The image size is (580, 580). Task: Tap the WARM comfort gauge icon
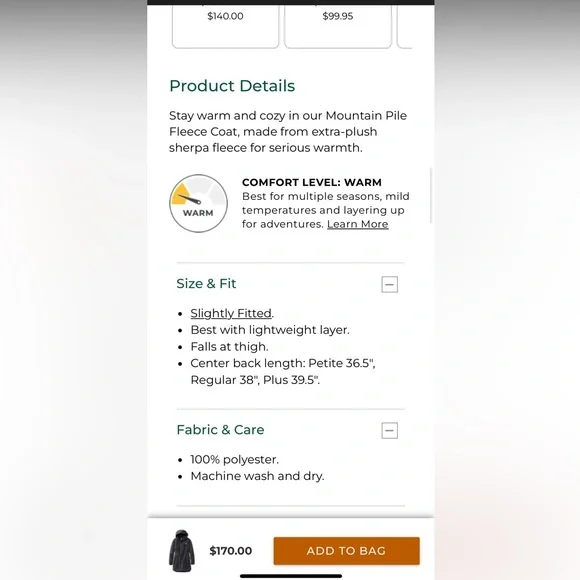[198, 203]
